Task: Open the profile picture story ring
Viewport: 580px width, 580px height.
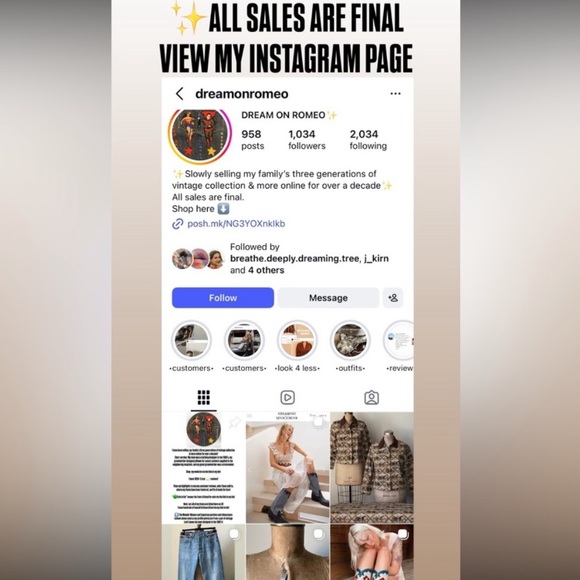Action: [200, 136]
